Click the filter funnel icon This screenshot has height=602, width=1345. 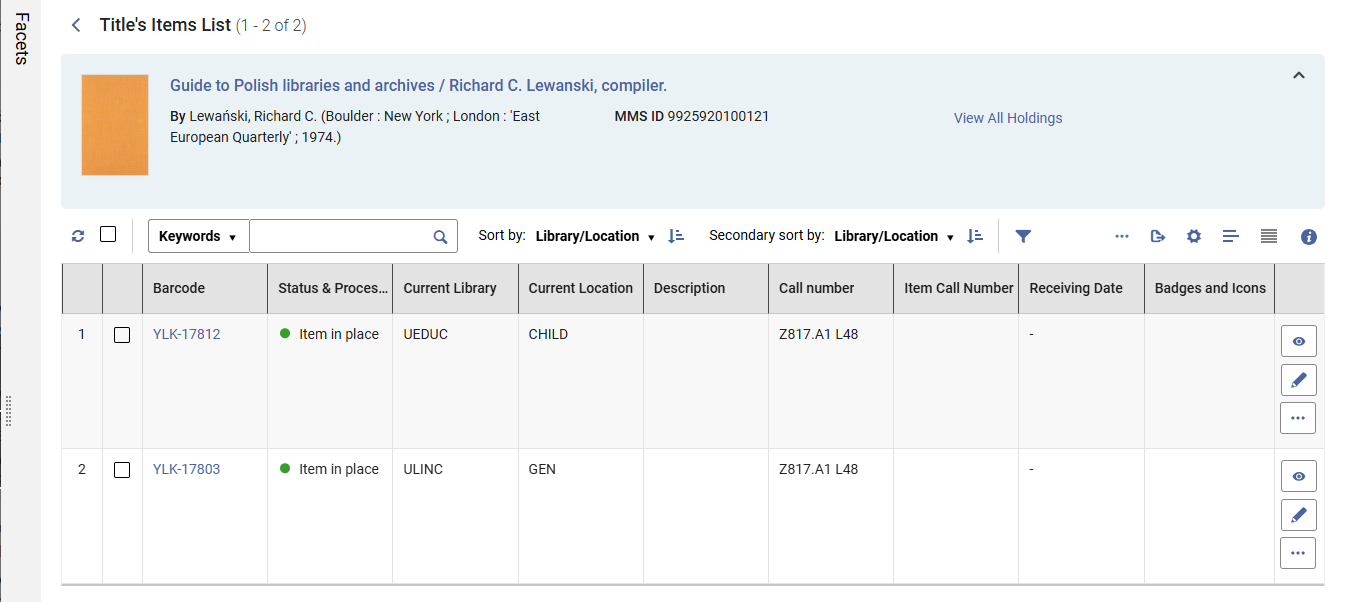1023,236
